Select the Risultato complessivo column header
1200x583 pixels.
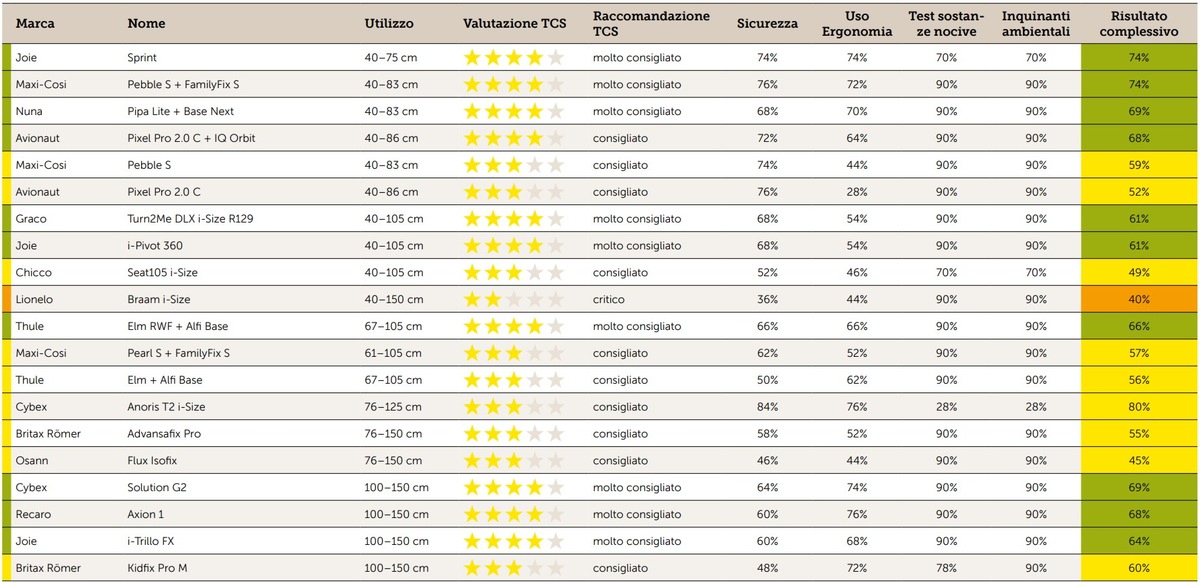point(1138,24)
